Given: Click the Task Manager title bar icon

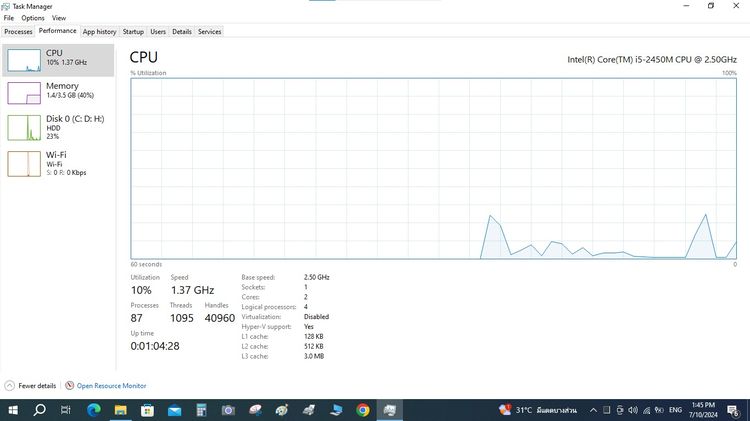Looking at the screenshot, I should point(6,6).
